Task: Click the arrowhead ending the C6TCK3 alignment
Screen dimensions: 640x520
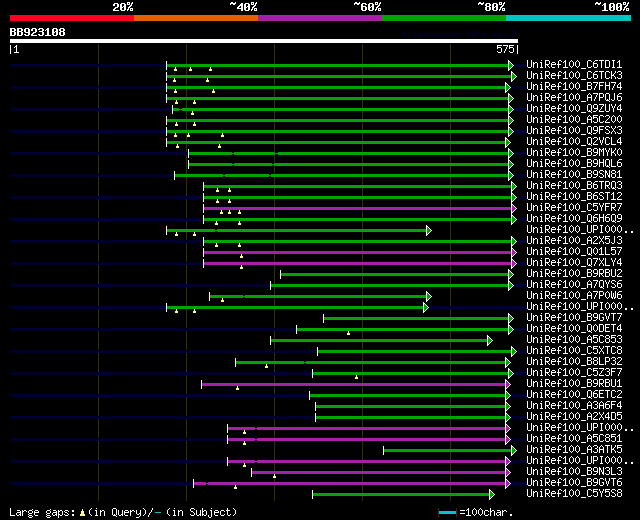Action: [x=514, y=76]
